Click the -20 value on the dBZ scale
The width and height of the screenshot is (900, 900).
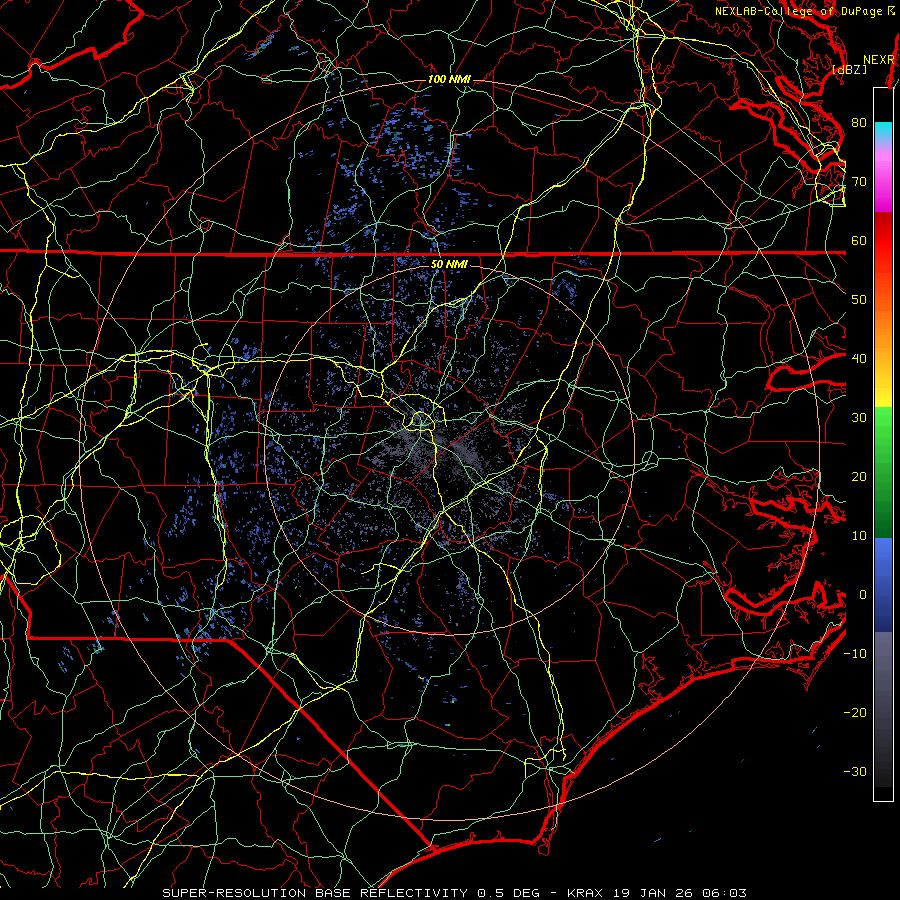pyautogui.click(x=855, y=713)
